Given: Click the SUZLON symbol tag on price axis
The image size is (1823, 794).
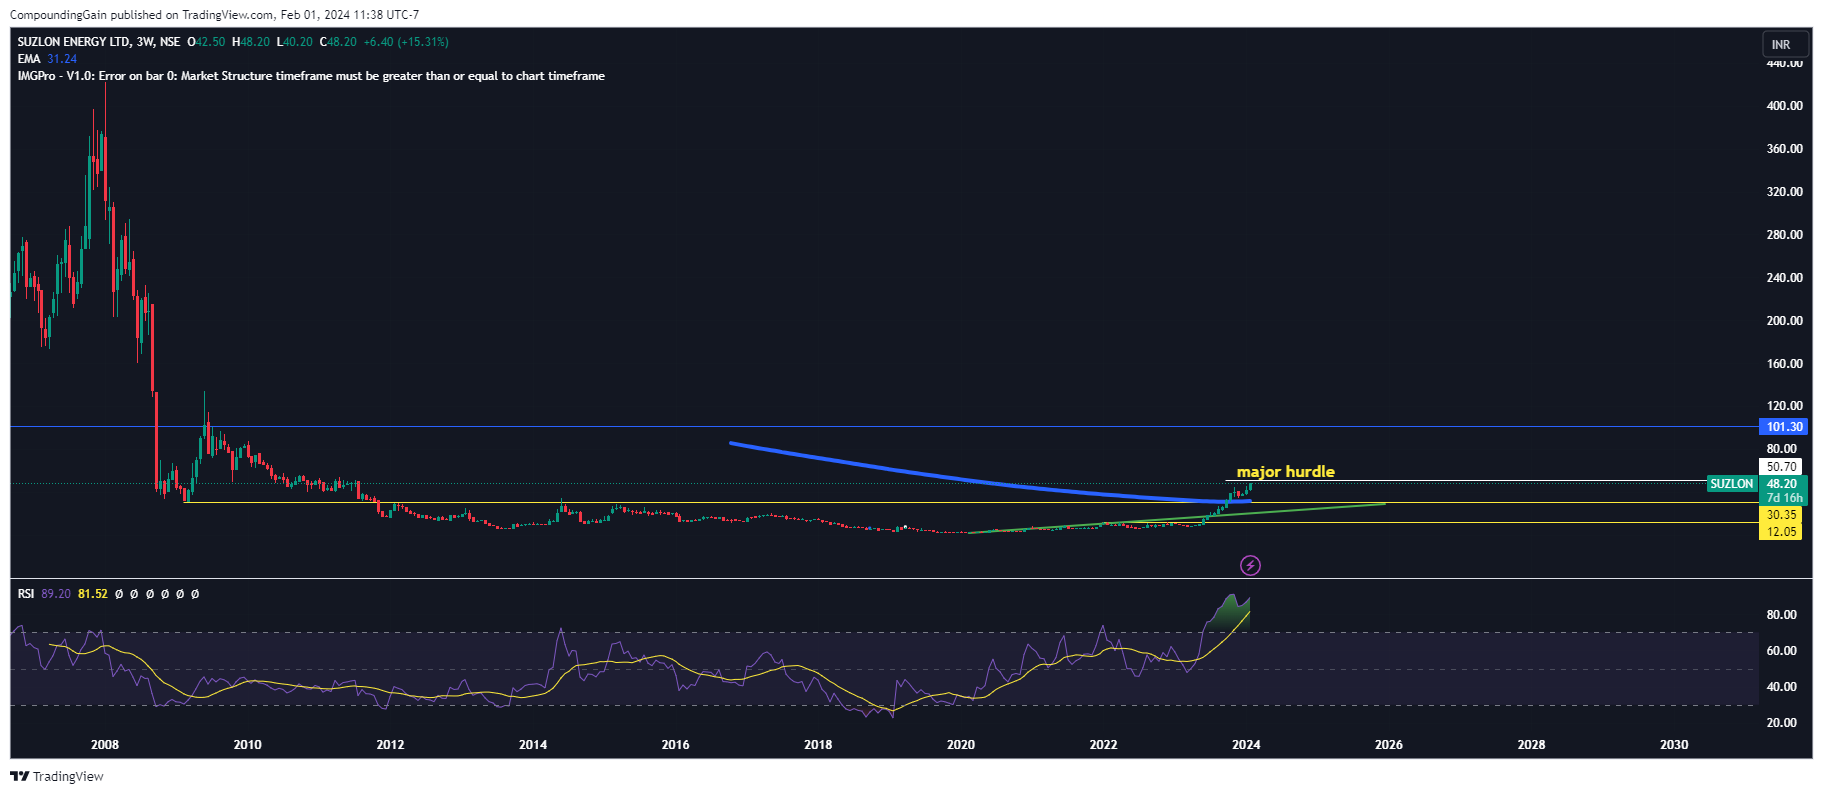Looking at the screenshot, I should 1731,484.
